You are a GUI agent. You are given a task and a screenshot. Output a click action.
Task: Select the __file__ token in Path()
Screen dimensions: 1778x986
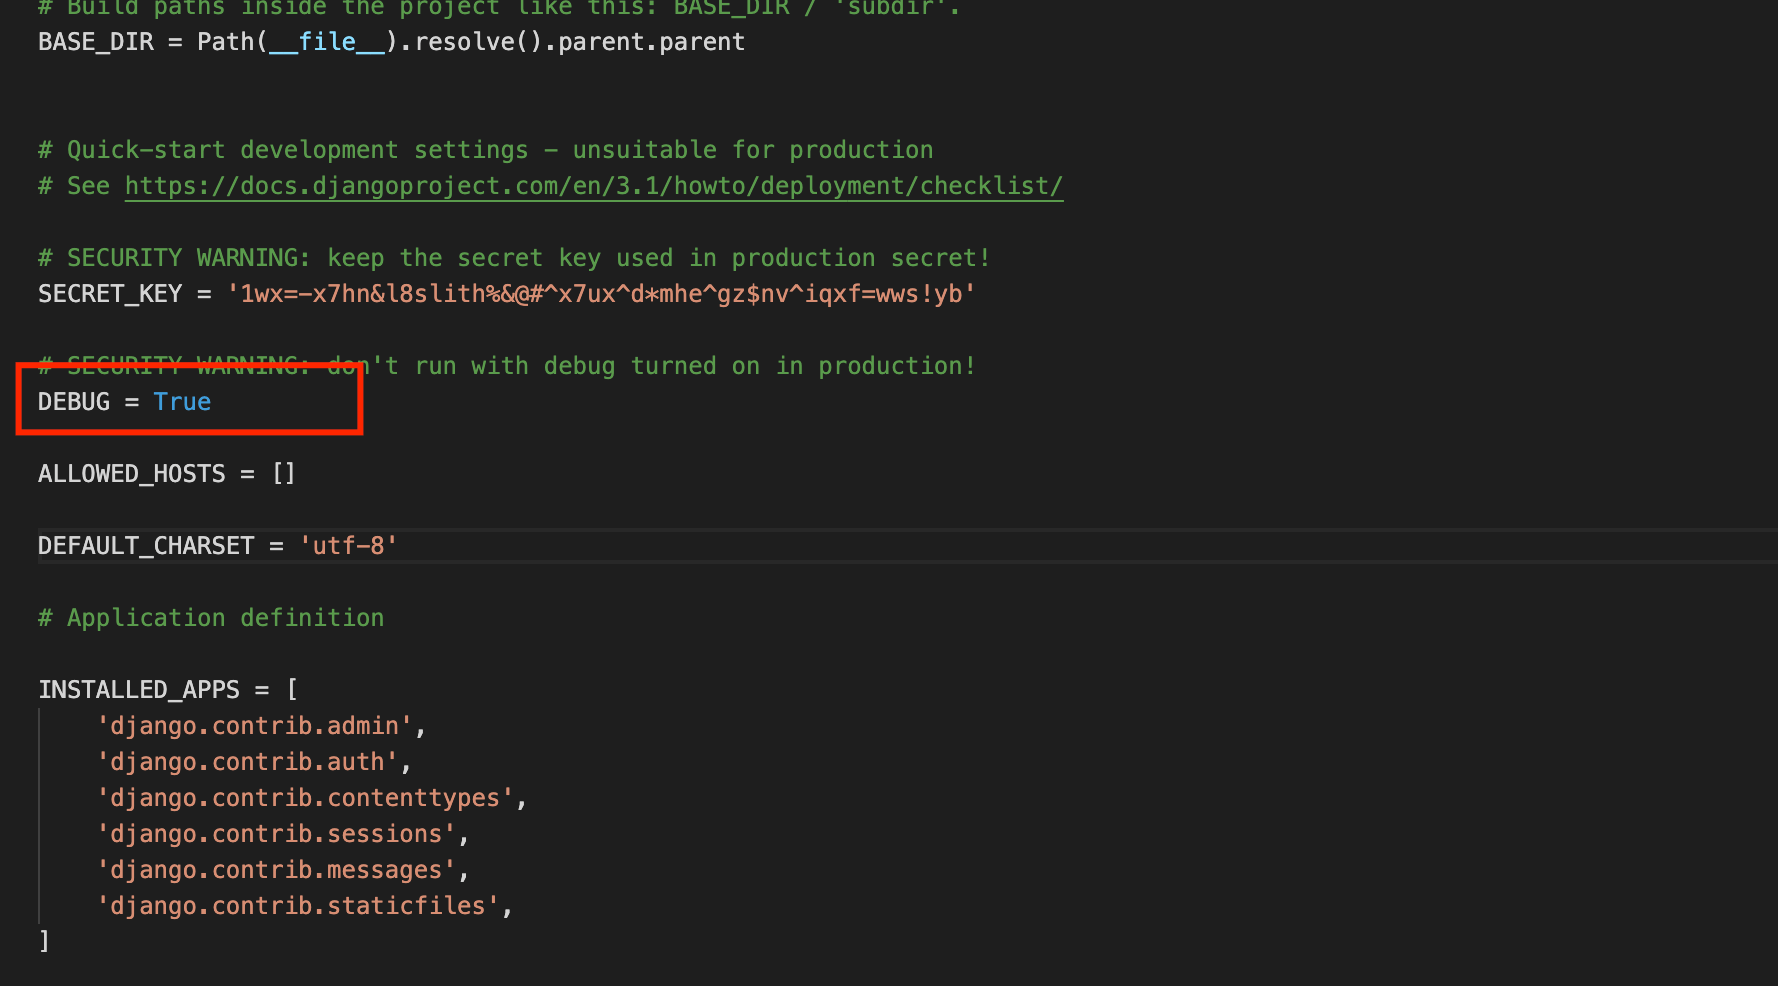pyautogui.click(x=326, y=41)
